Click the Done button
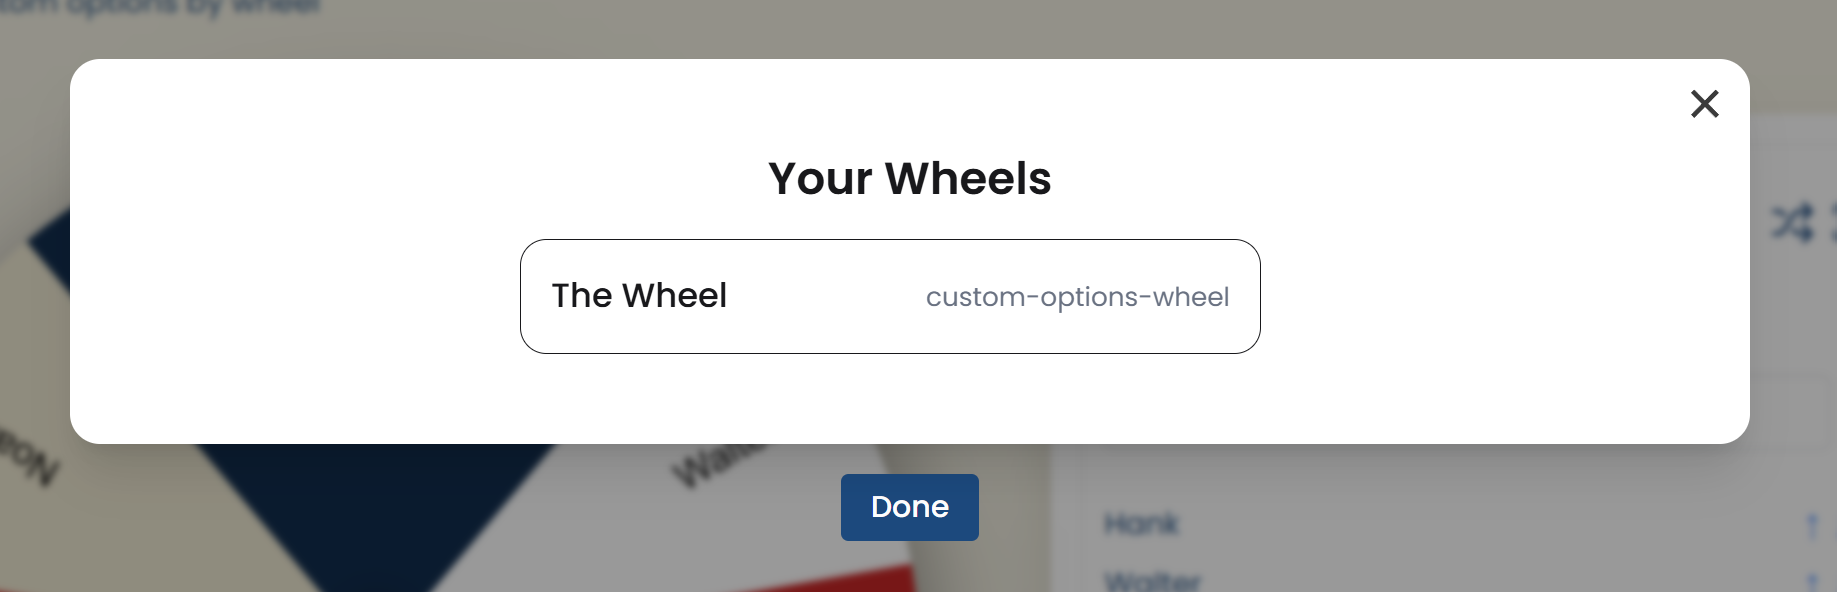The height and width of the screenshot is (592, 1837). [x=908, y=507]
